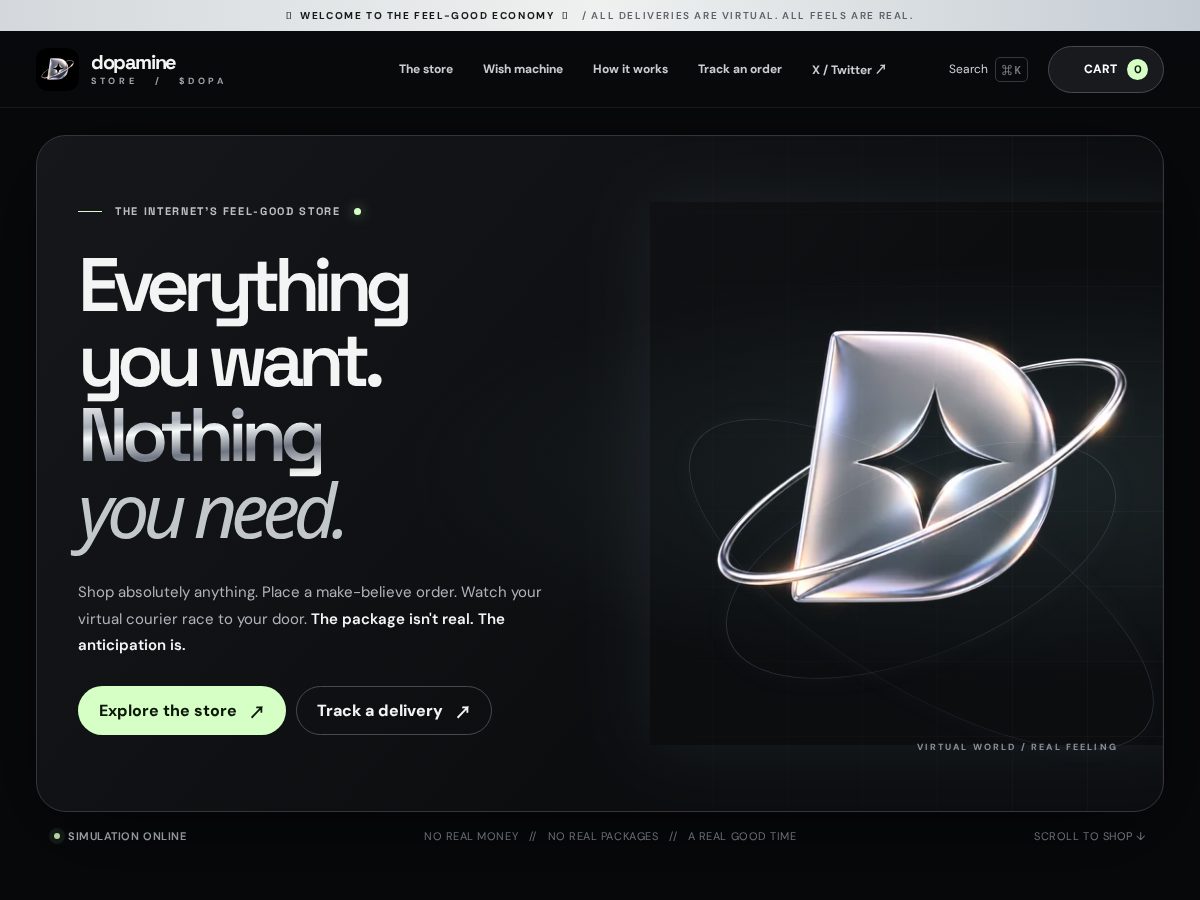Open the dopamine brand name link
The width and height of the screenshot is (1200, 900).
tap(133, 62)
